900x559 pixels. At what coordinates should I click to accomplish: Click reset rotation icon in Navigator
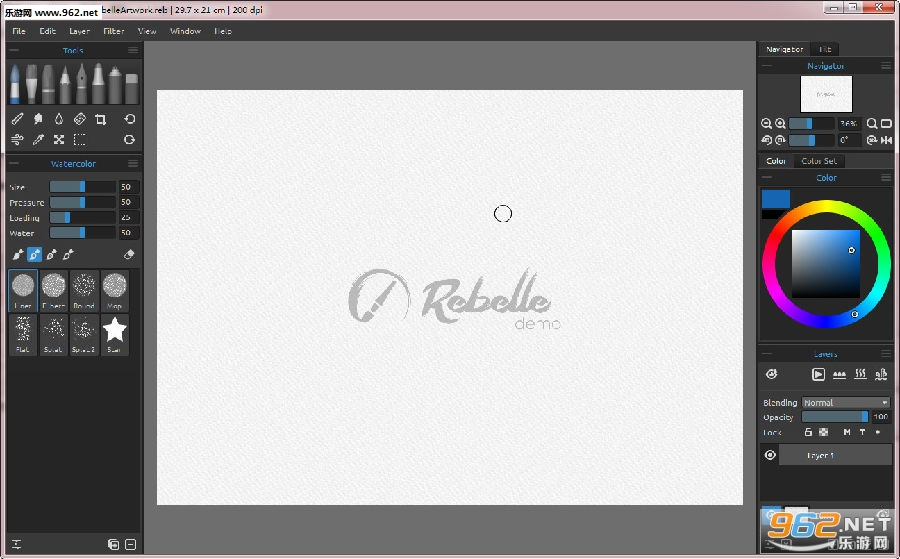click(x=872, y=140)
